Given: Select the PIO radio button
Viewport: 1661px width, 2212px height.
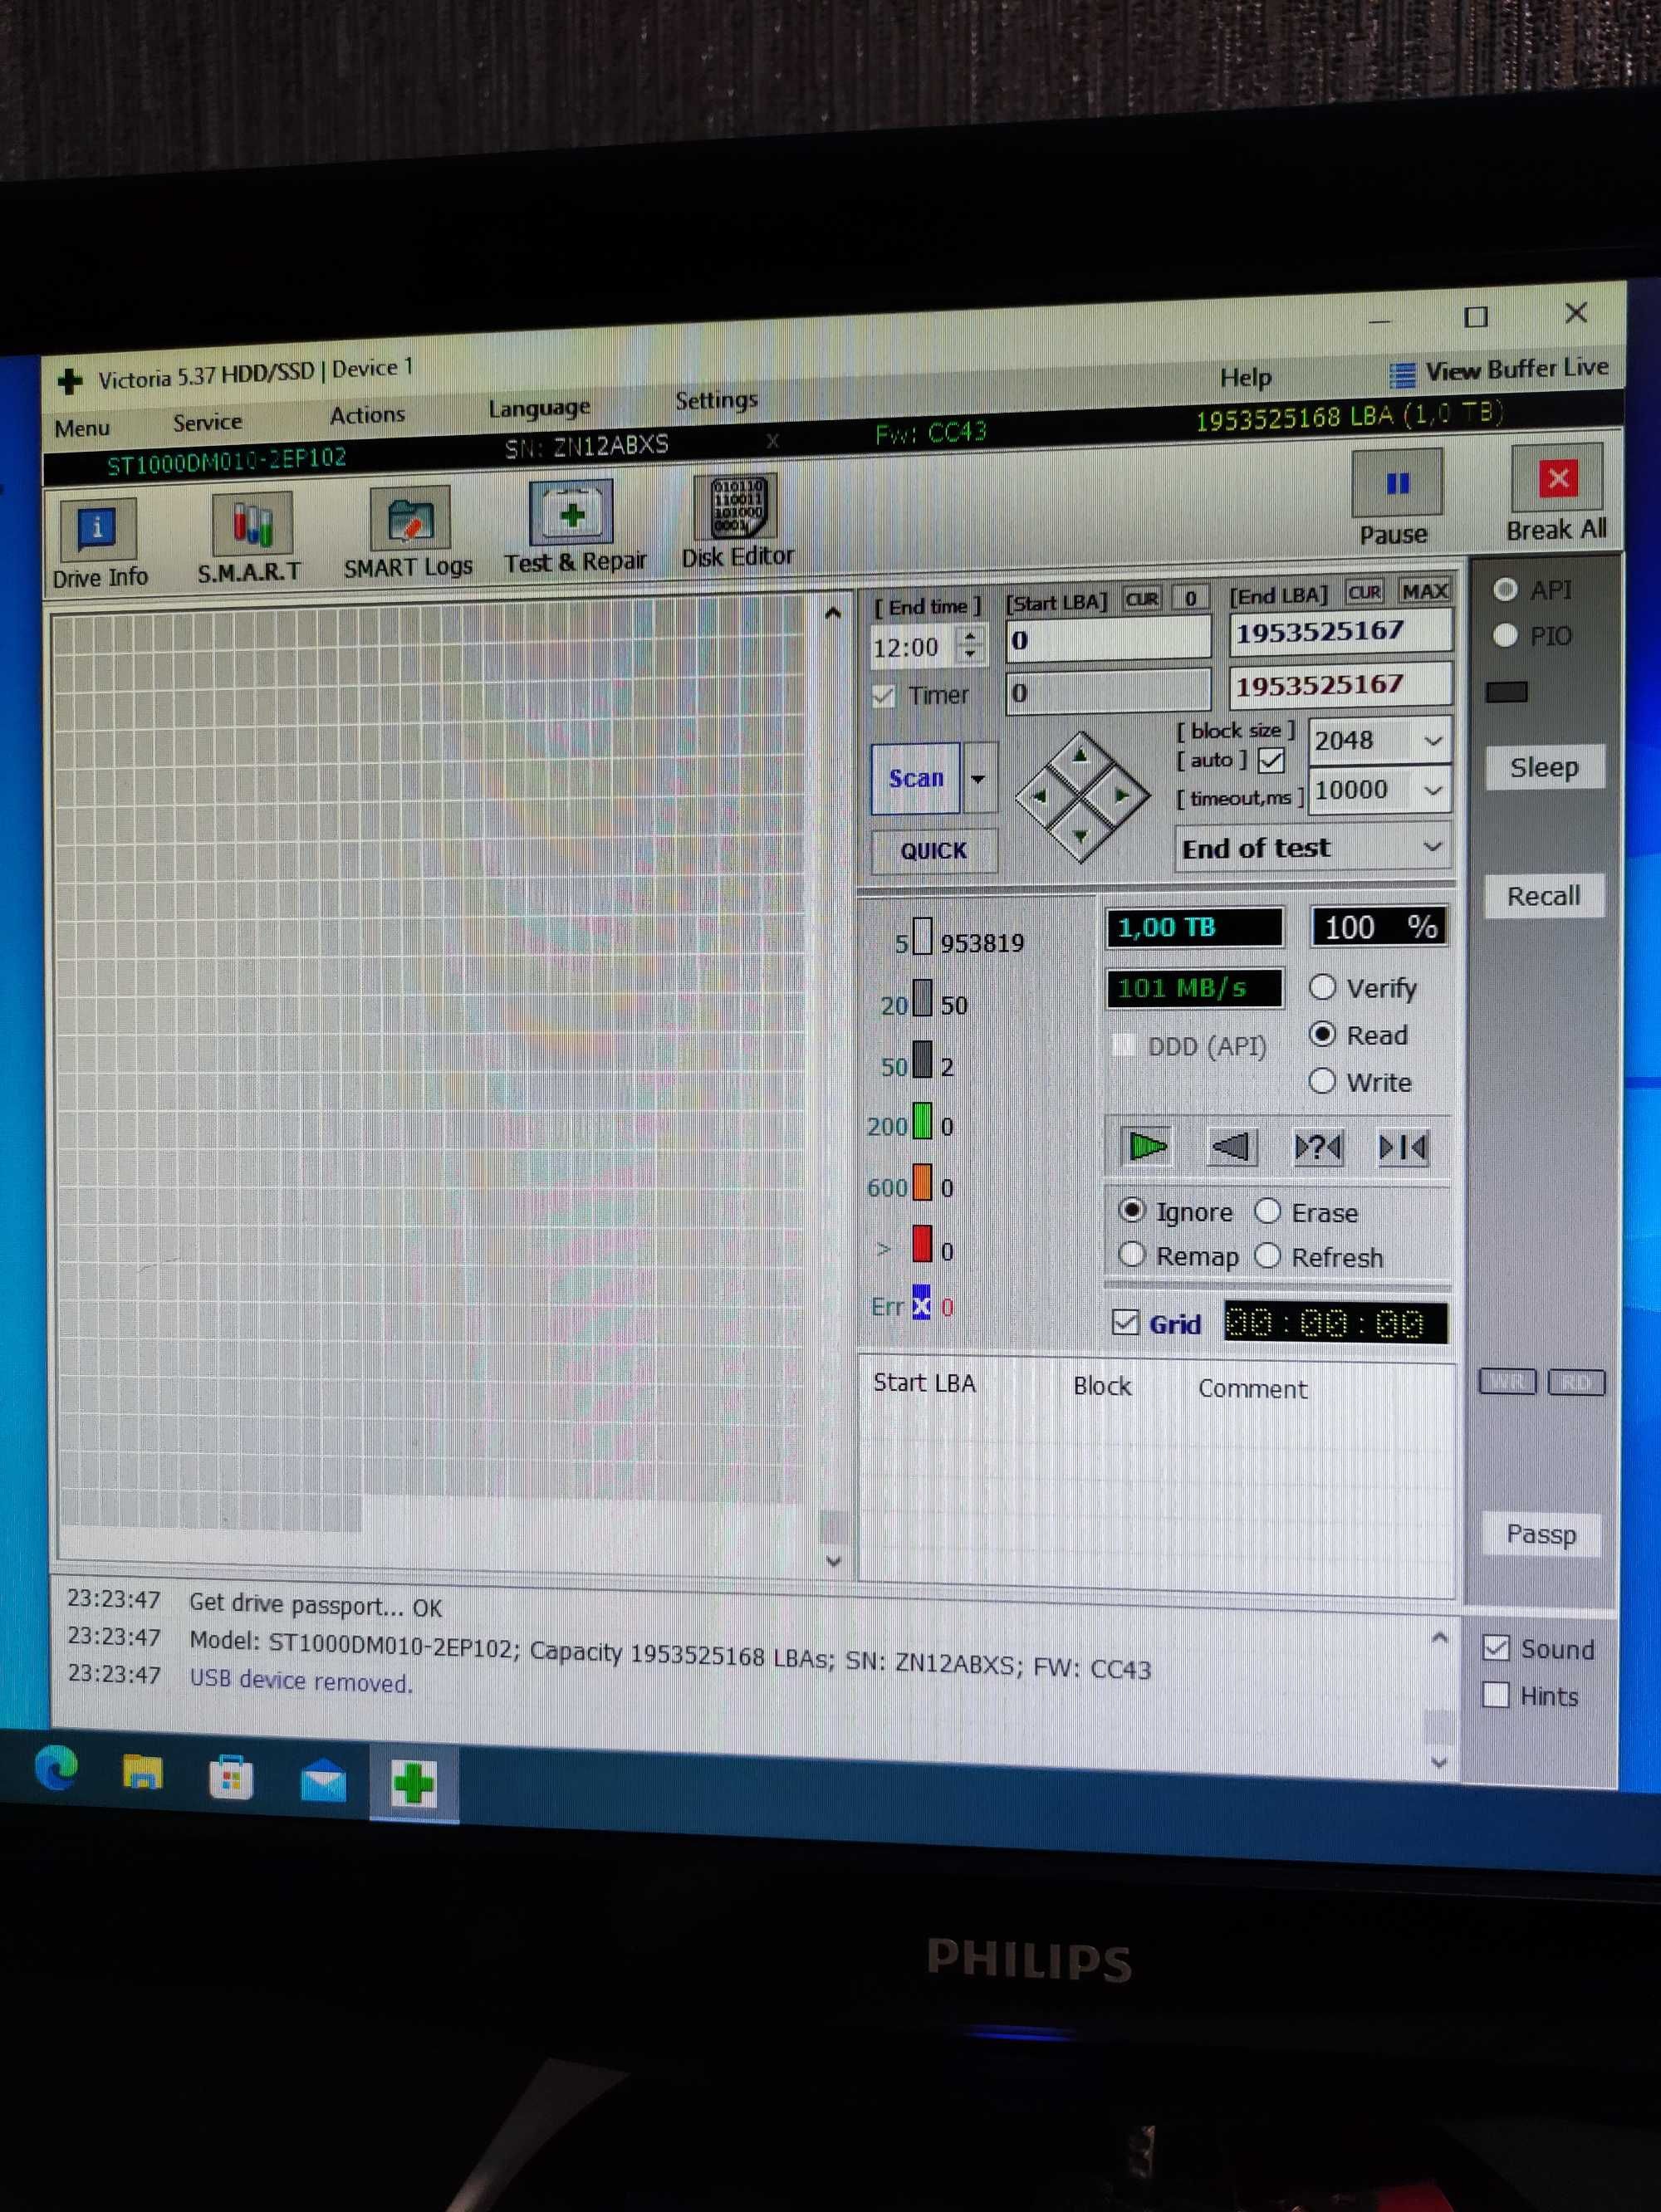Looking at the screenshot, I should (1505, 635).
